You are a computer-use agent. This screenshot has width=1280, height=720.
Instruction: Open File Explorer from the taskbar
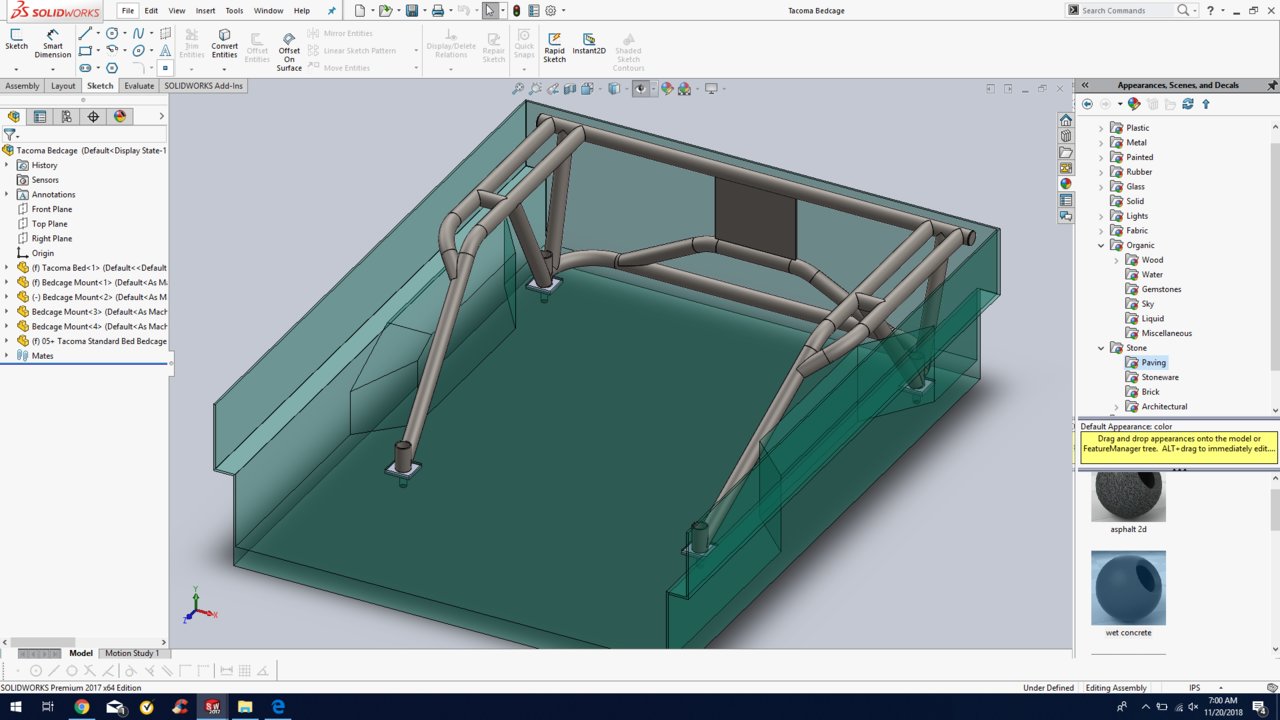point(245,707)
